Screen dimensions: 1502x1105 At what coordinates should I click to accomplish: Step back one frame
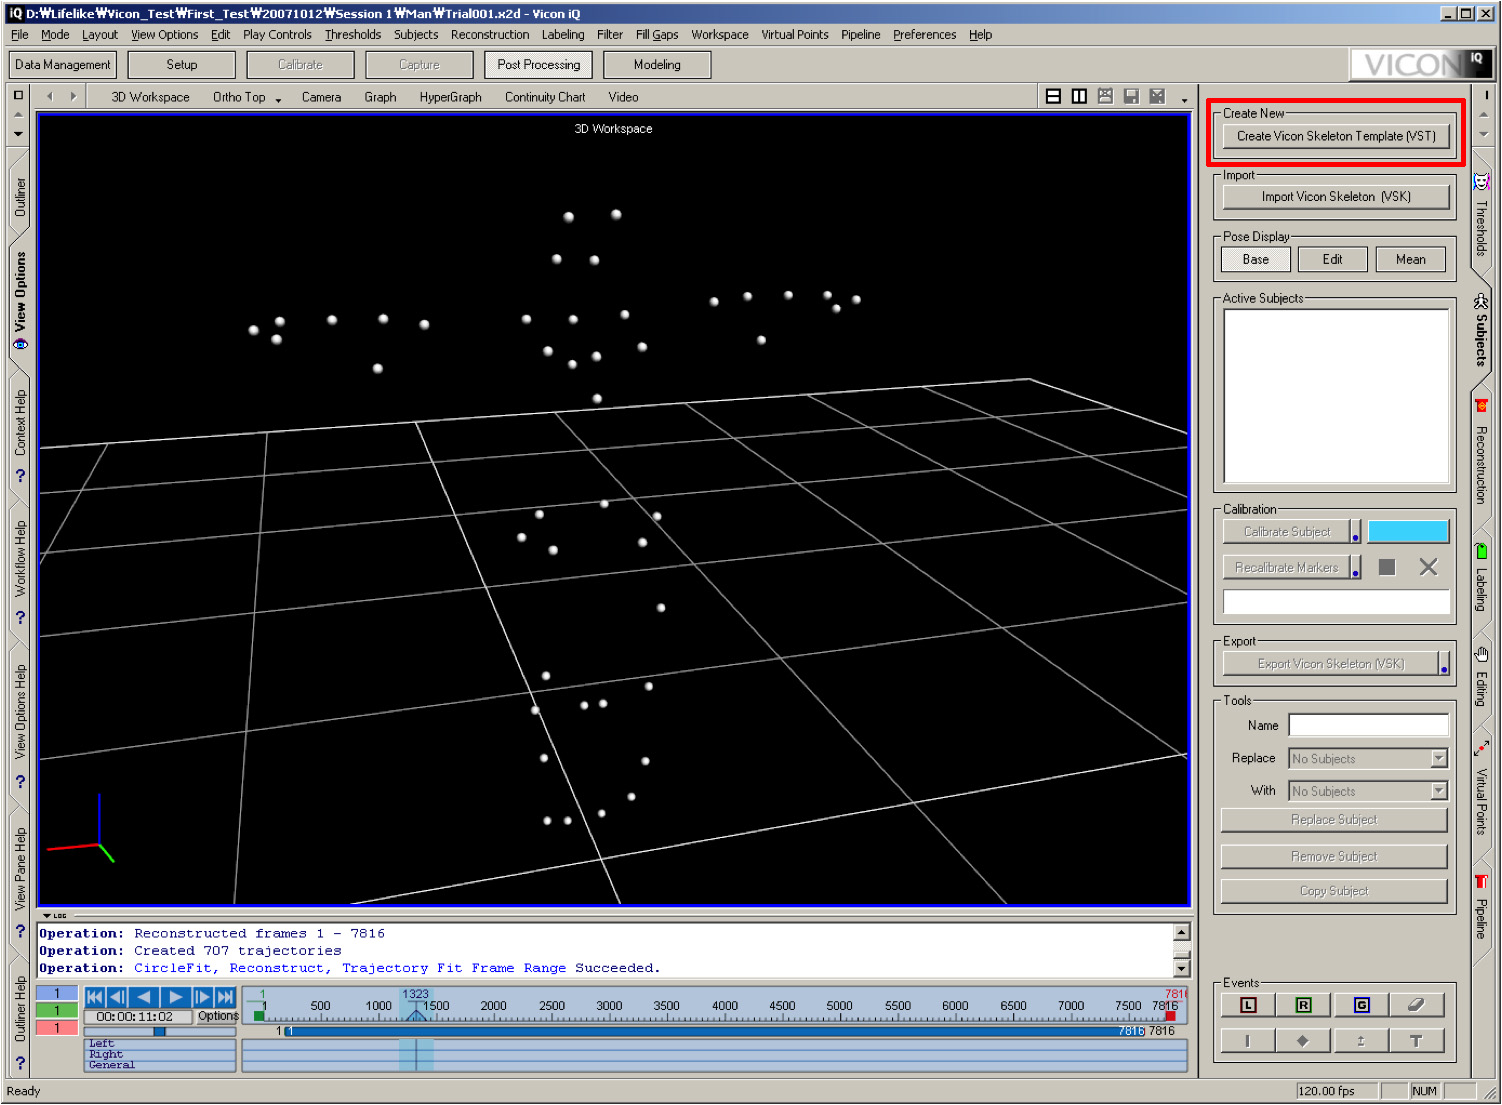click(117, 997)
